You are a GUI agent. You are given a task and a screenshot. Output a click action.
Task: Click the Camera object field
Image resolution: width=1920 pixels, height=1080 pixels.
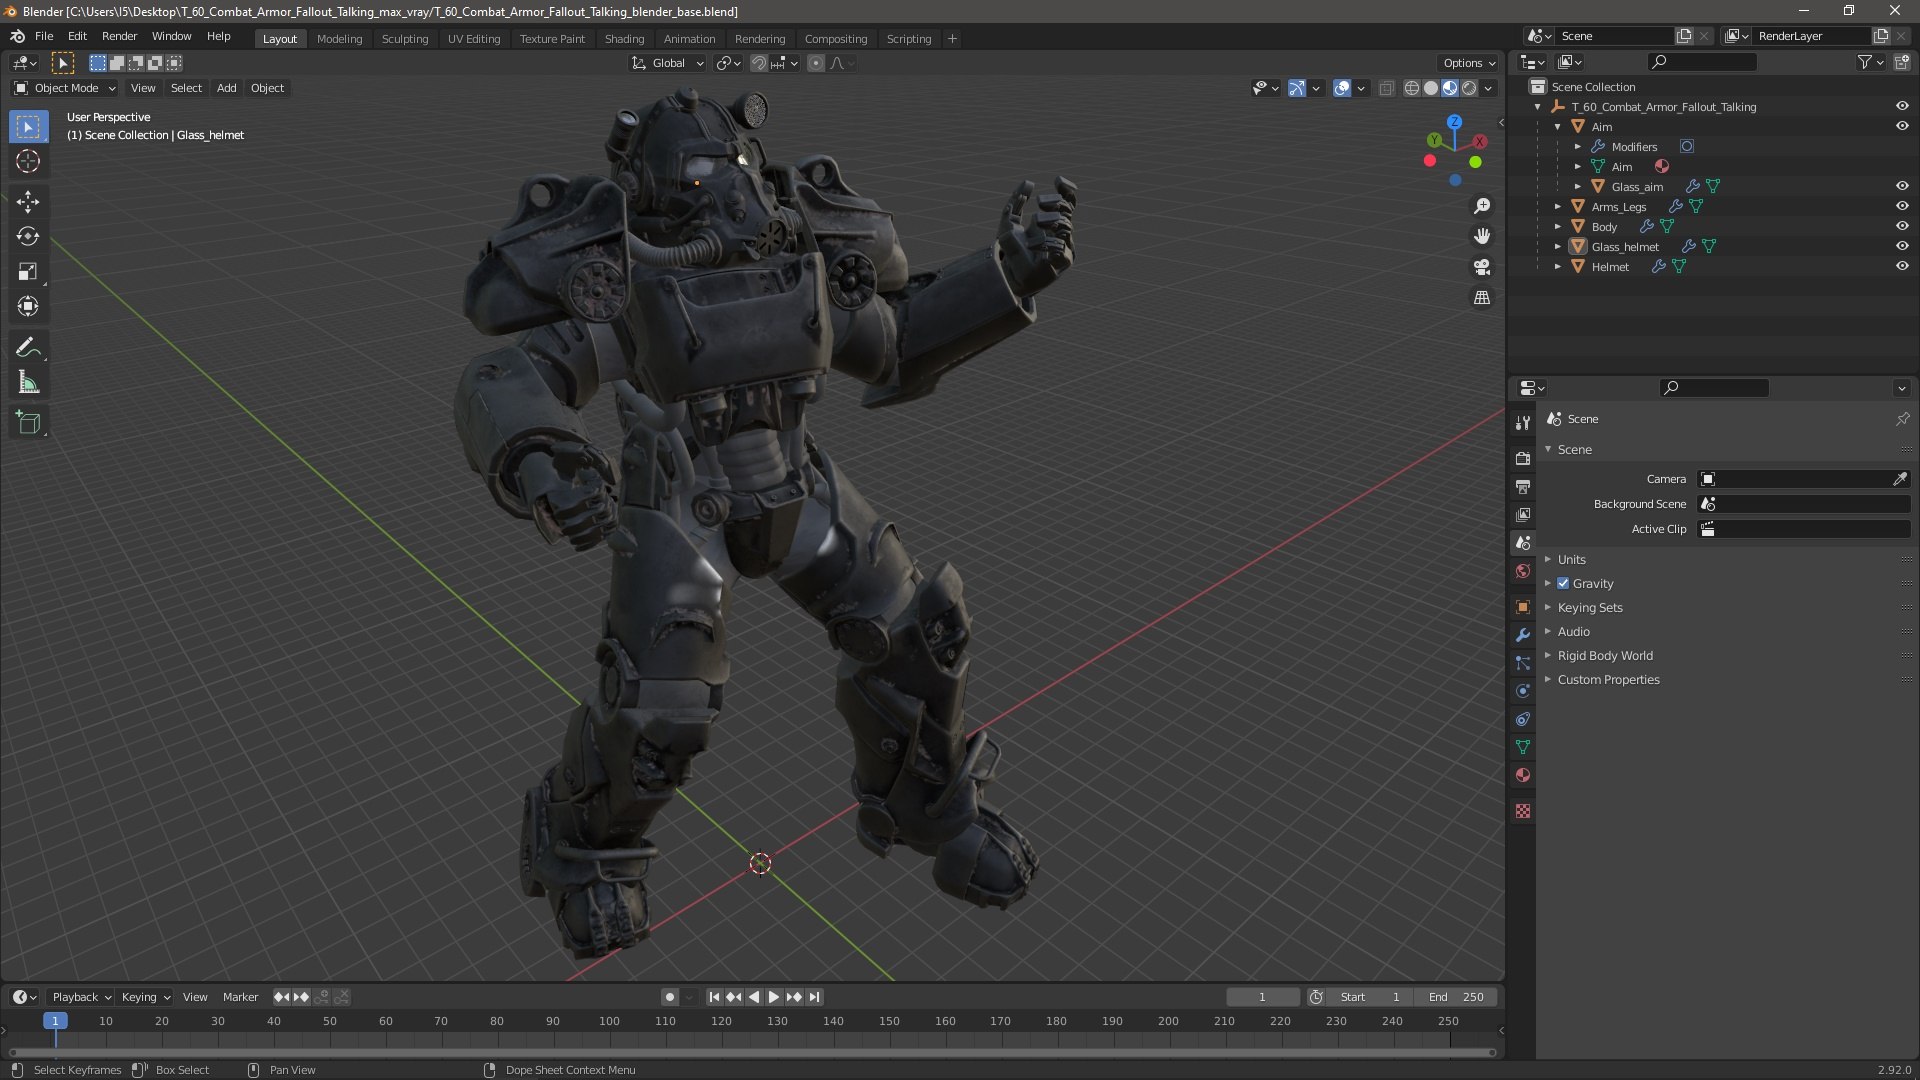tap(1804, 479)
